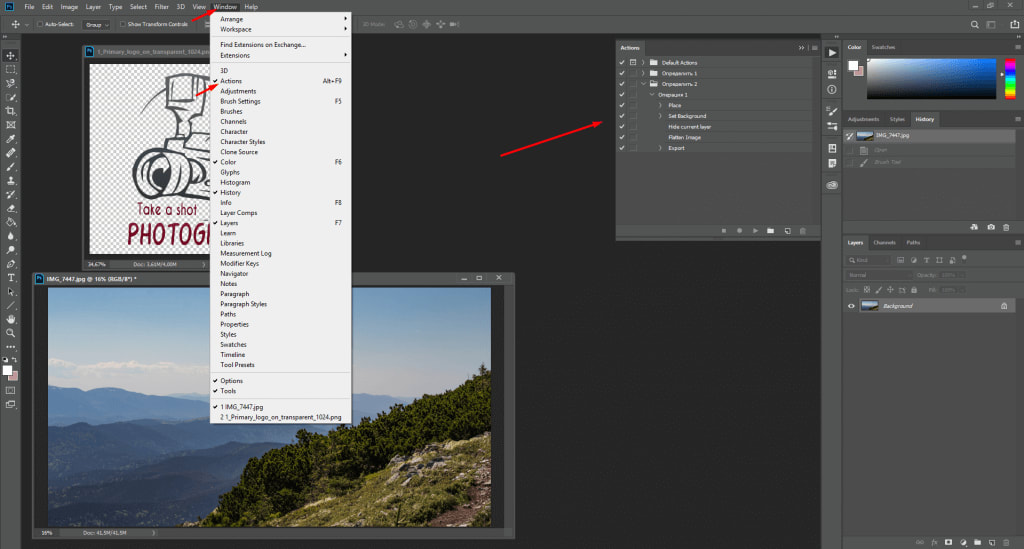Screen dimensions: 1024x549
Task: Toggle dialog box icon for Default Actions
Action: 633,63
